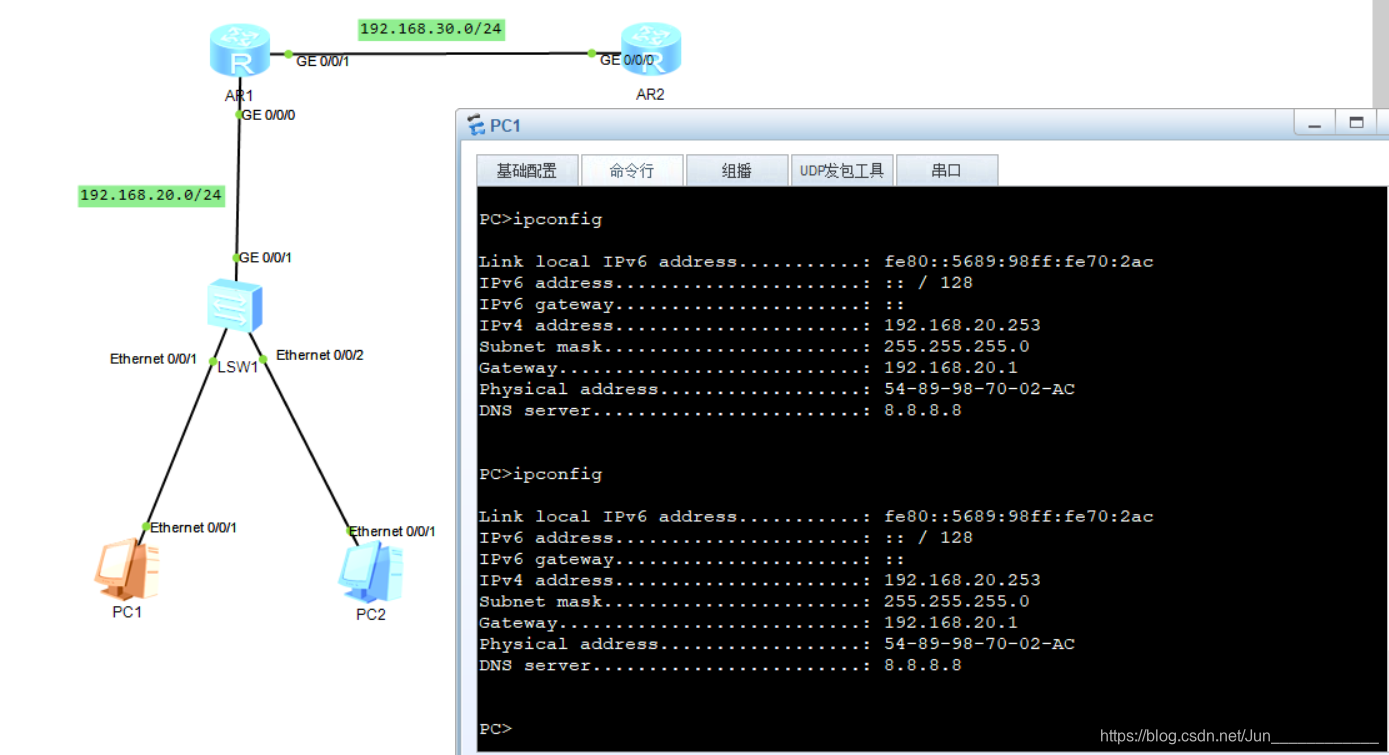Select the PC2 computer icon
Image resolution: width=1389 pixels, height=755 pixels.
370,571
